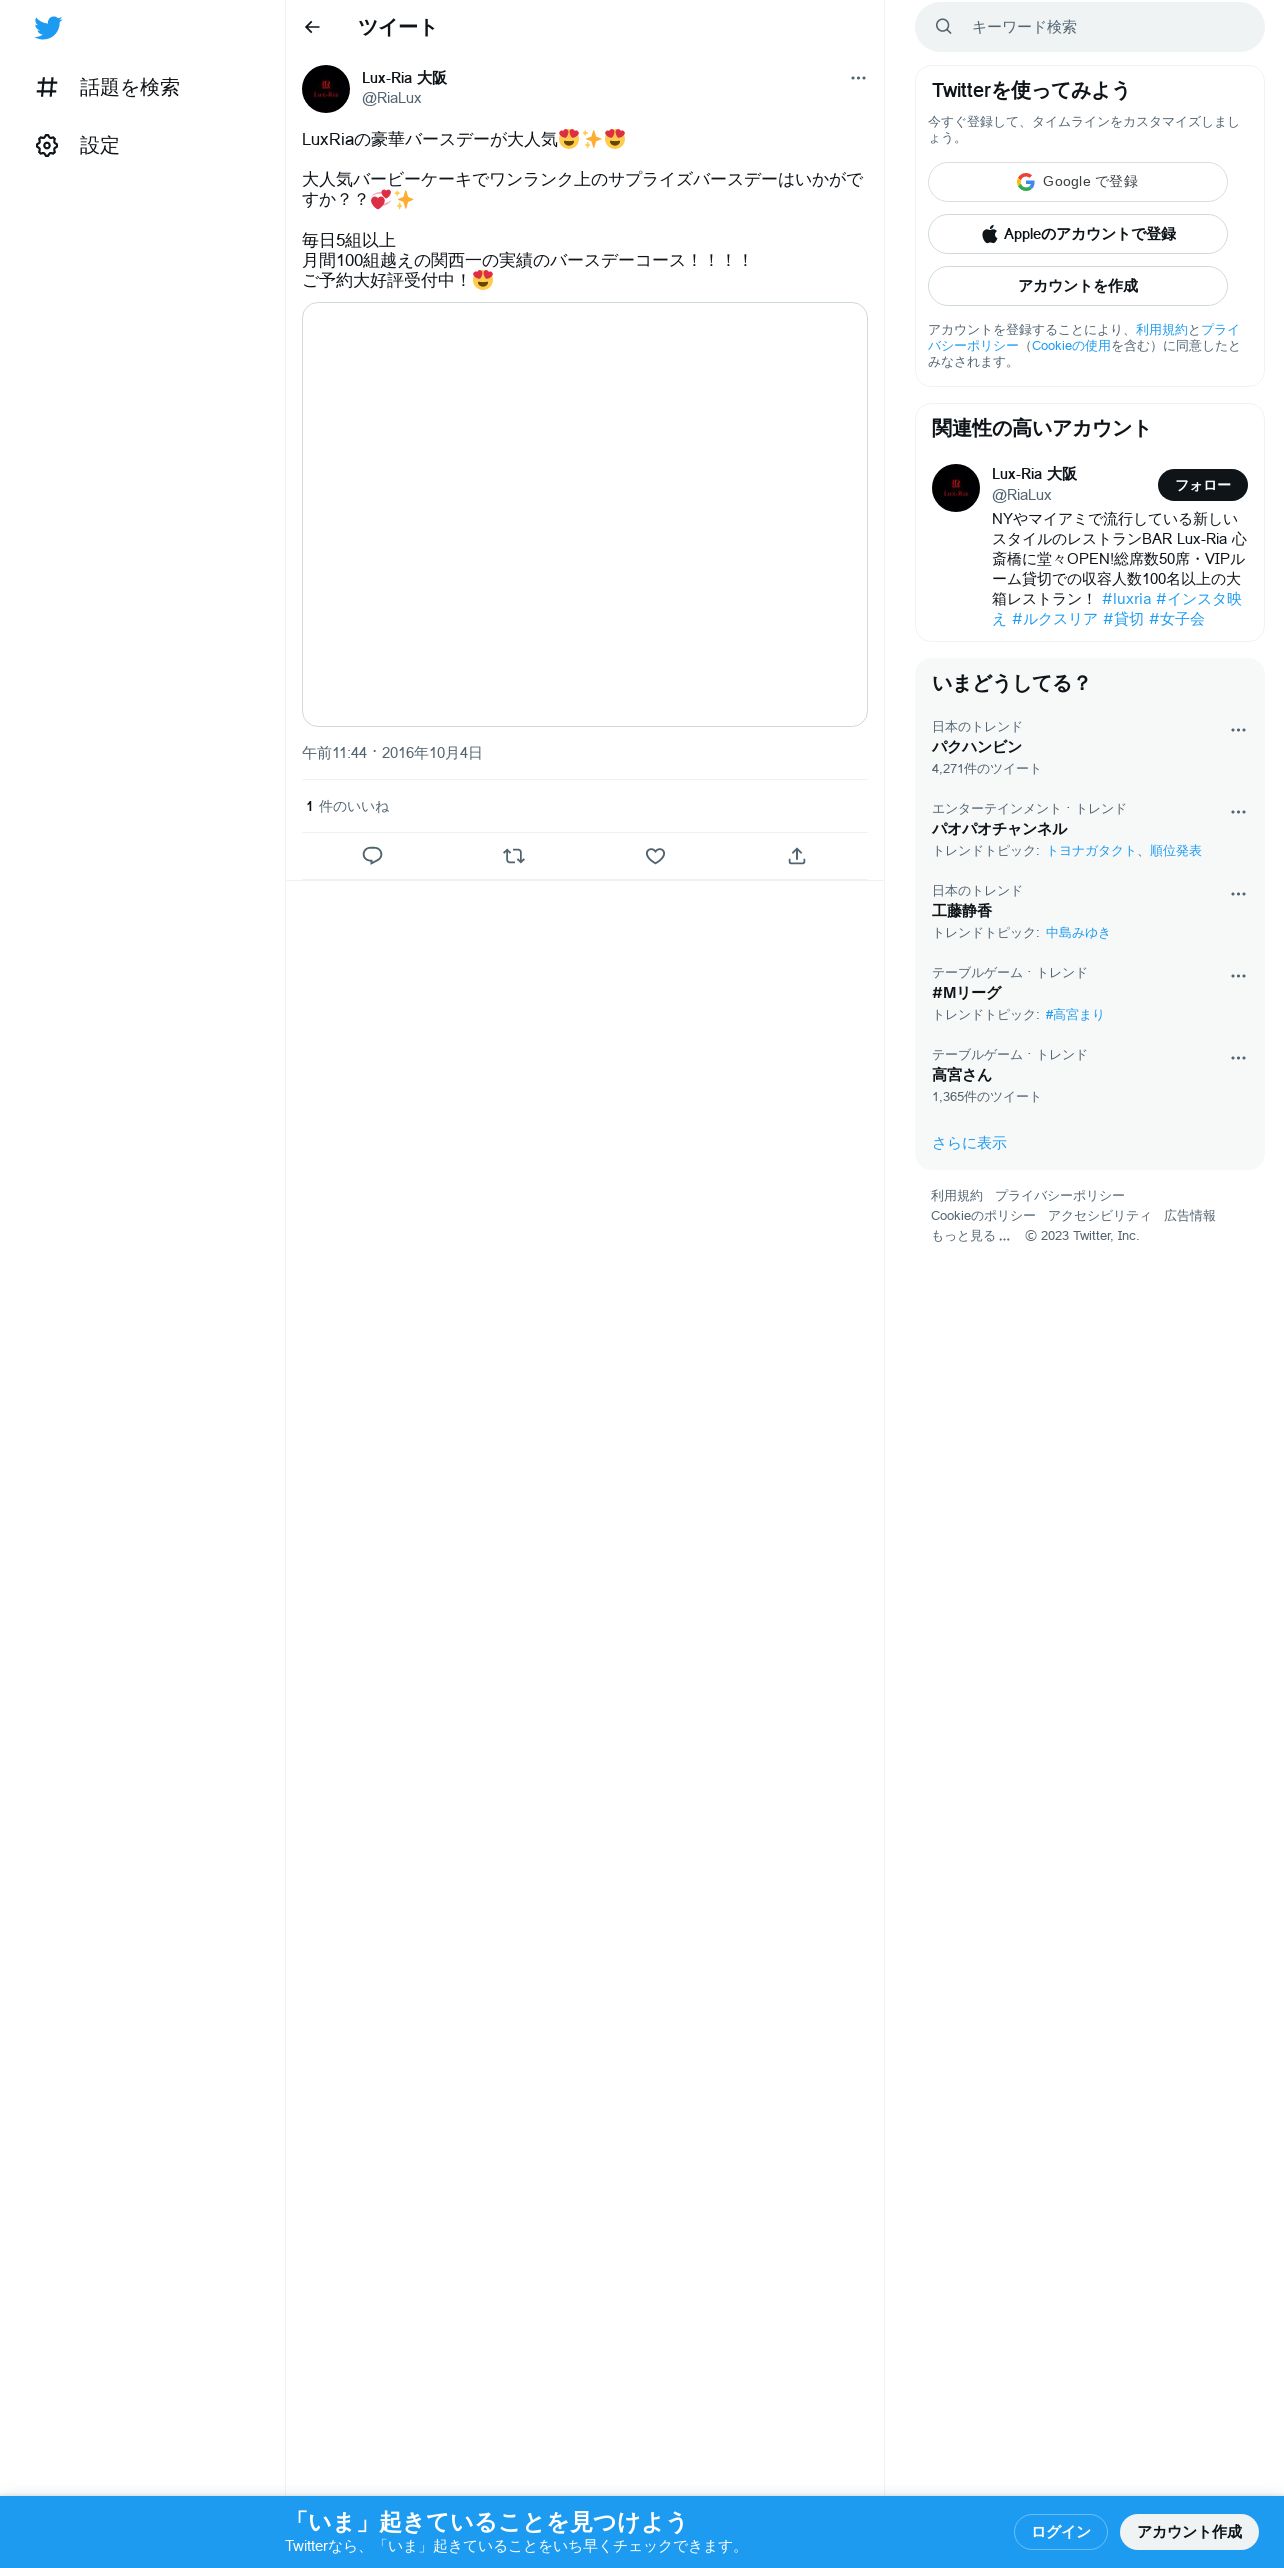Viewport: 1284px width, 2568px height.
Task: Open the 中島みゆき trend topic
Action: tap(1078, 933)
